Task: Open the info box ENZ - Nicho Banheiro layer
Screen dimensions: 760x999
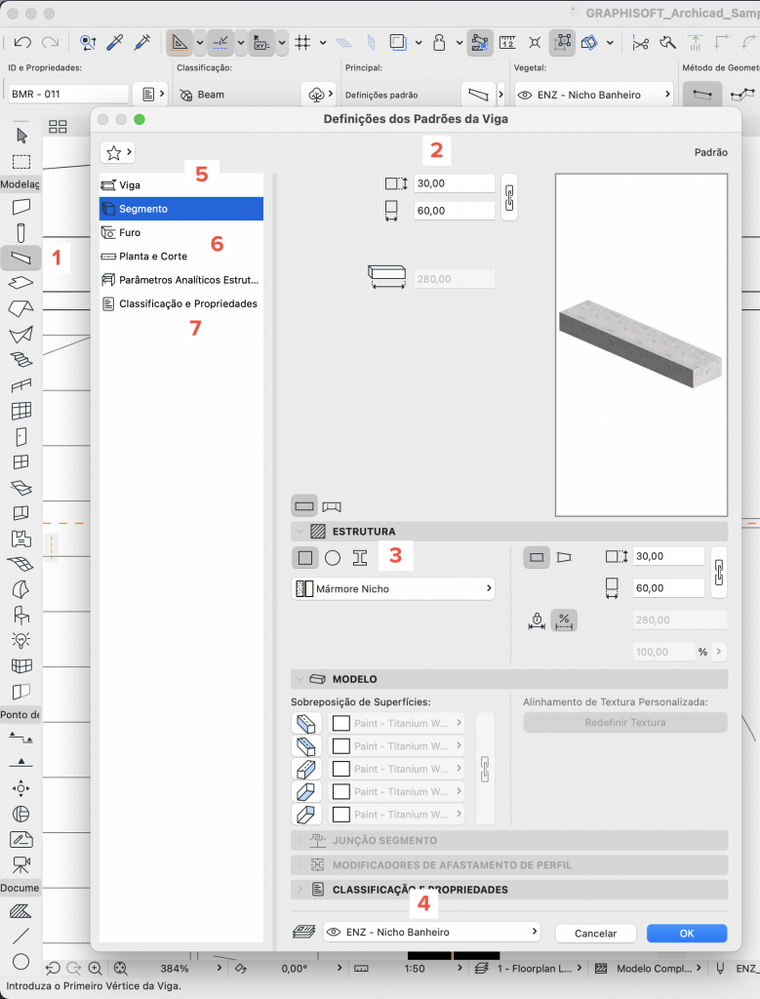Action: click(x=594, y=95)
